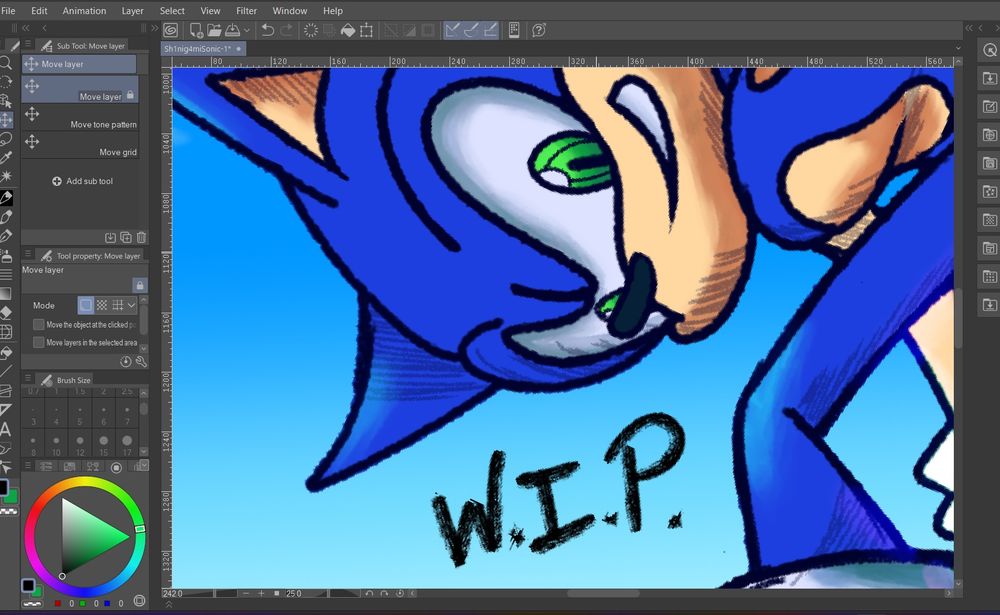
Task: Open the Edit menu
Action: (x=39, y=11)
